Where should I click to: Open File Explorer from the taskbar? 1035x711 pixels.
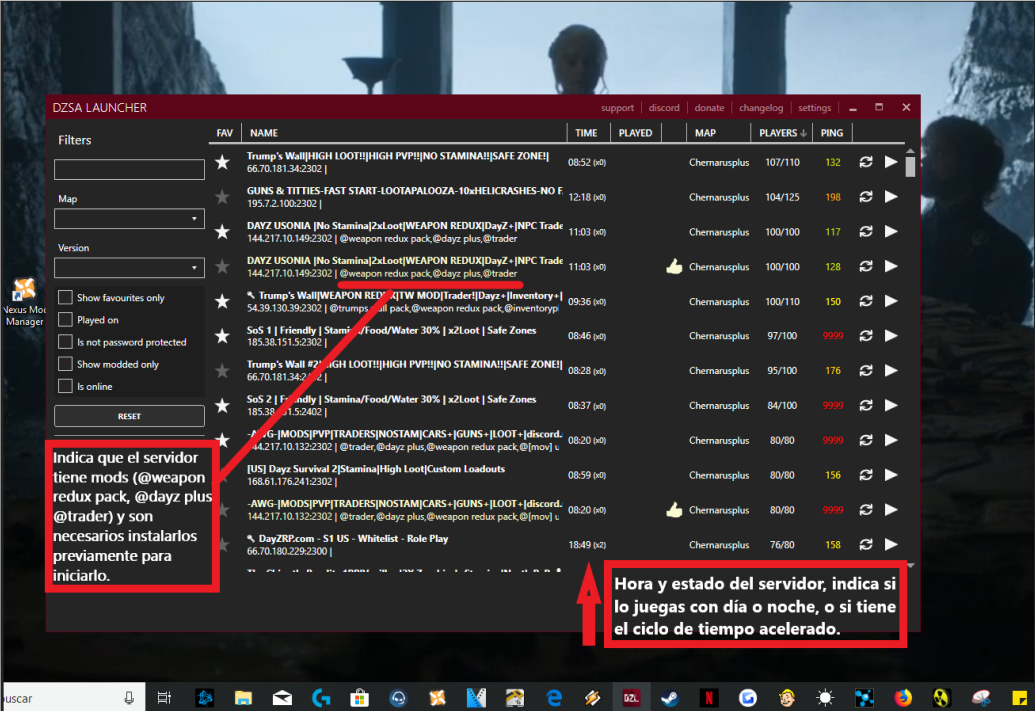pyautogui.click(x=244, y=697)
